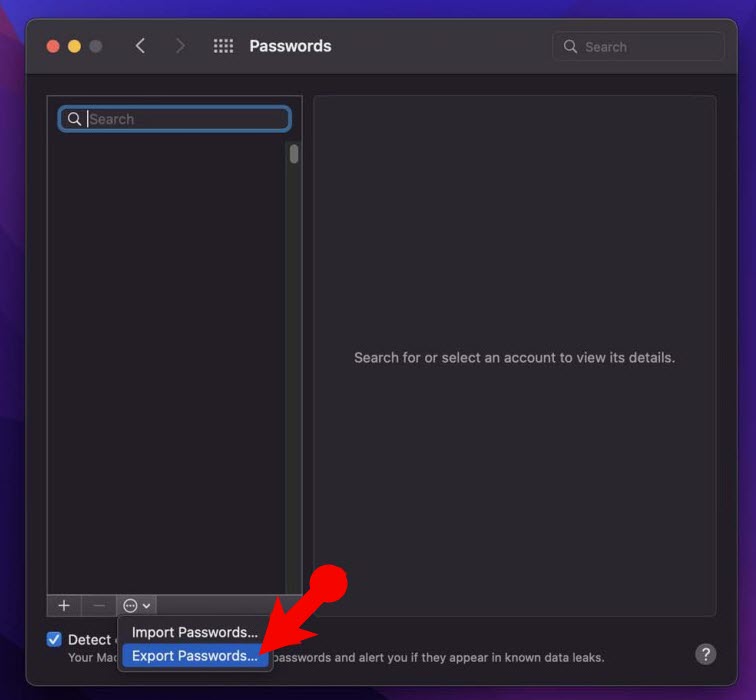Click the Passwords window title
The height and width of the screenshot is (700, 756).
pyautogui.click(x=290, y=46)
